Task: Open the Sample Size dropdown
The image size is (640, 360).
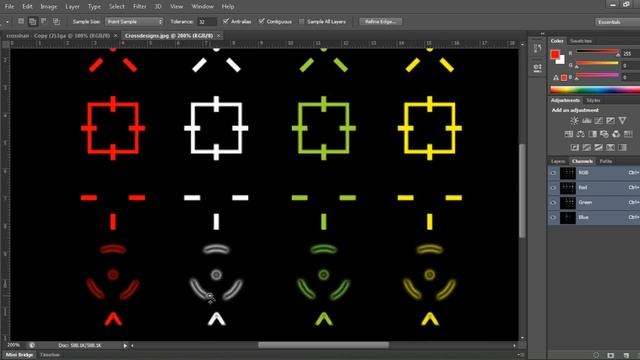Action: pyautogui.click(x=134, y=21)
